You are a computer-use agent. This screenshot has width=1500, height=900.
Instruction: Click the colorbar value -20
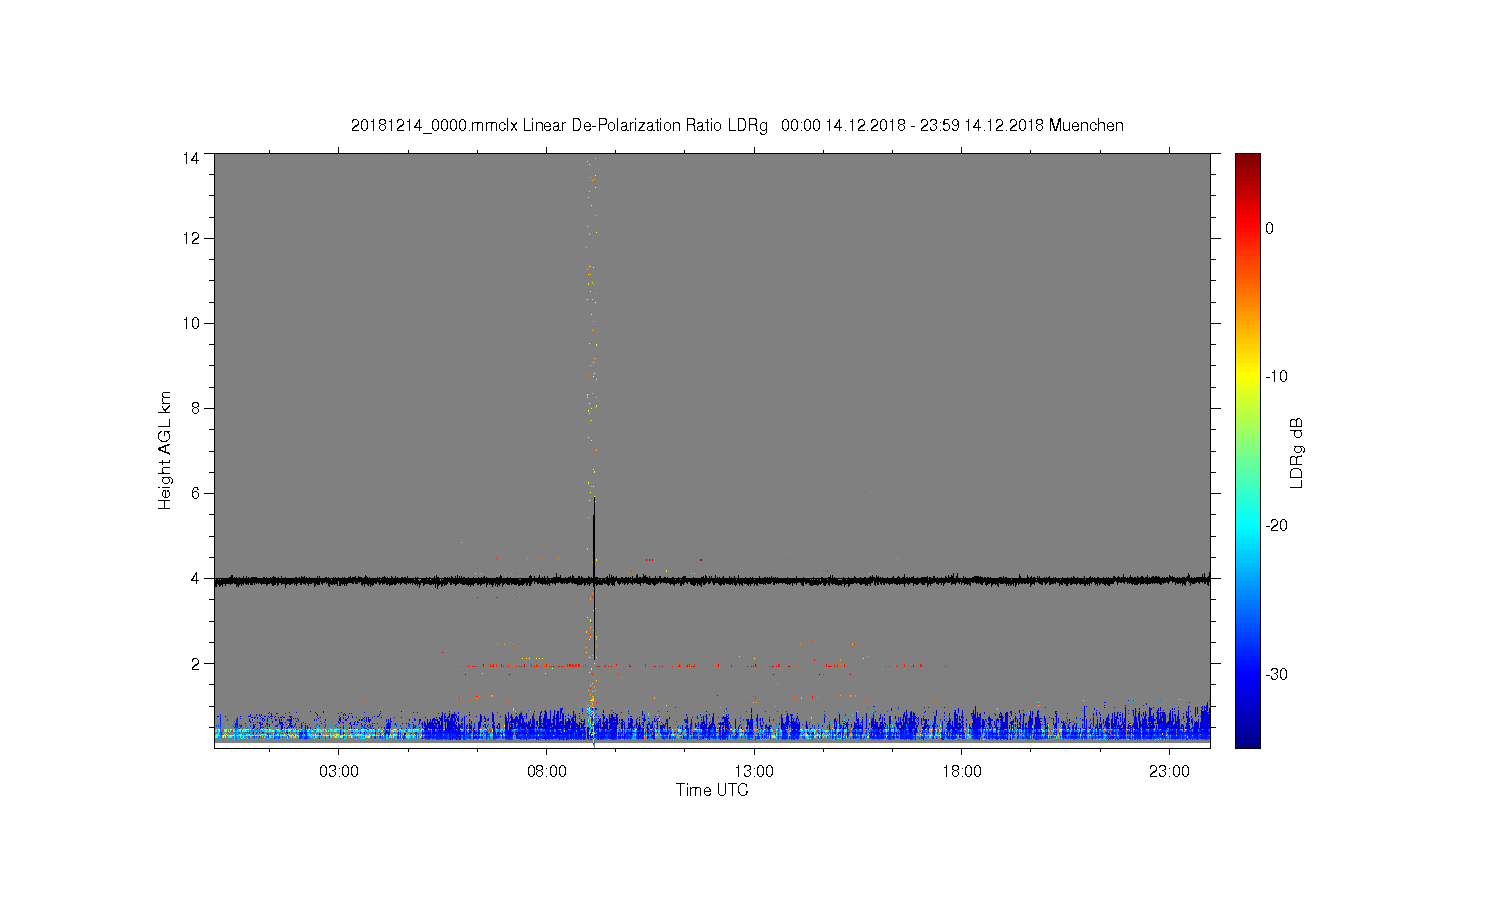click(x=1276, y=526)
